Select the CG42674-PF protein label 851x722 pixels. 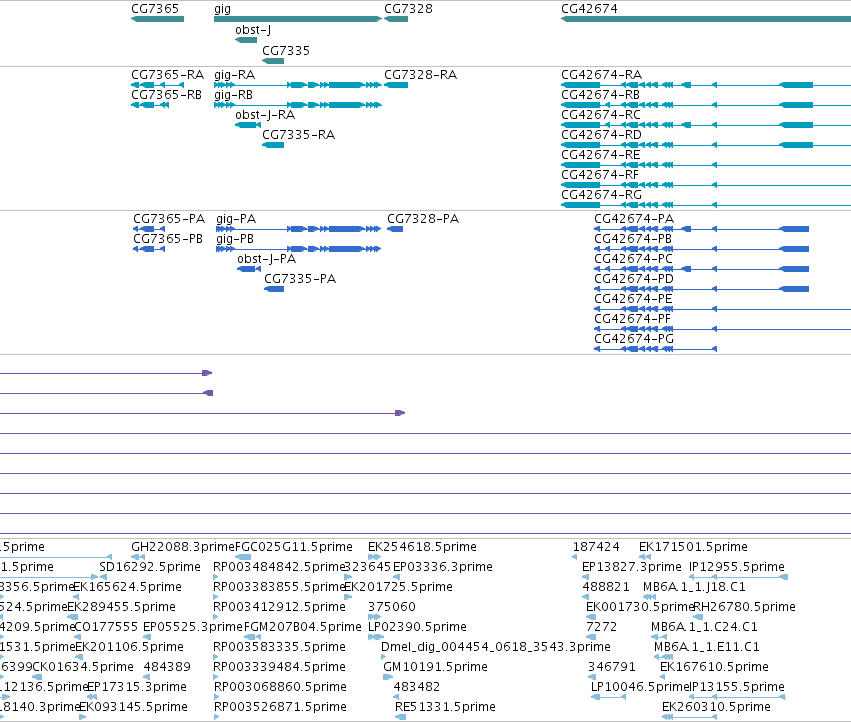coord(632,319)
